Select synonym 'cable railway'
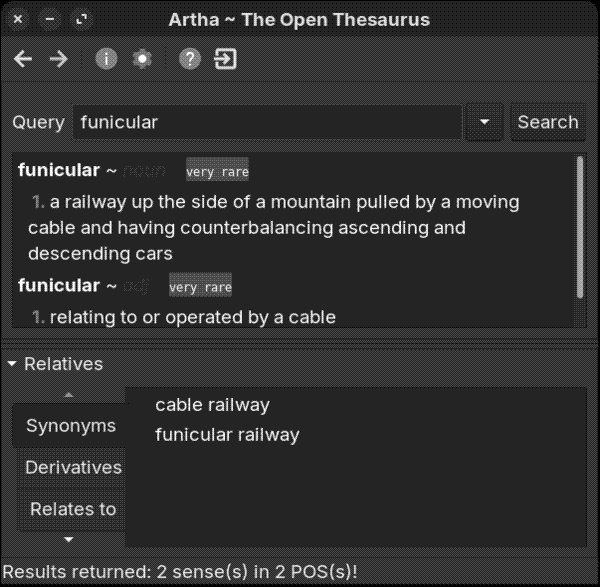 [212, 405]
